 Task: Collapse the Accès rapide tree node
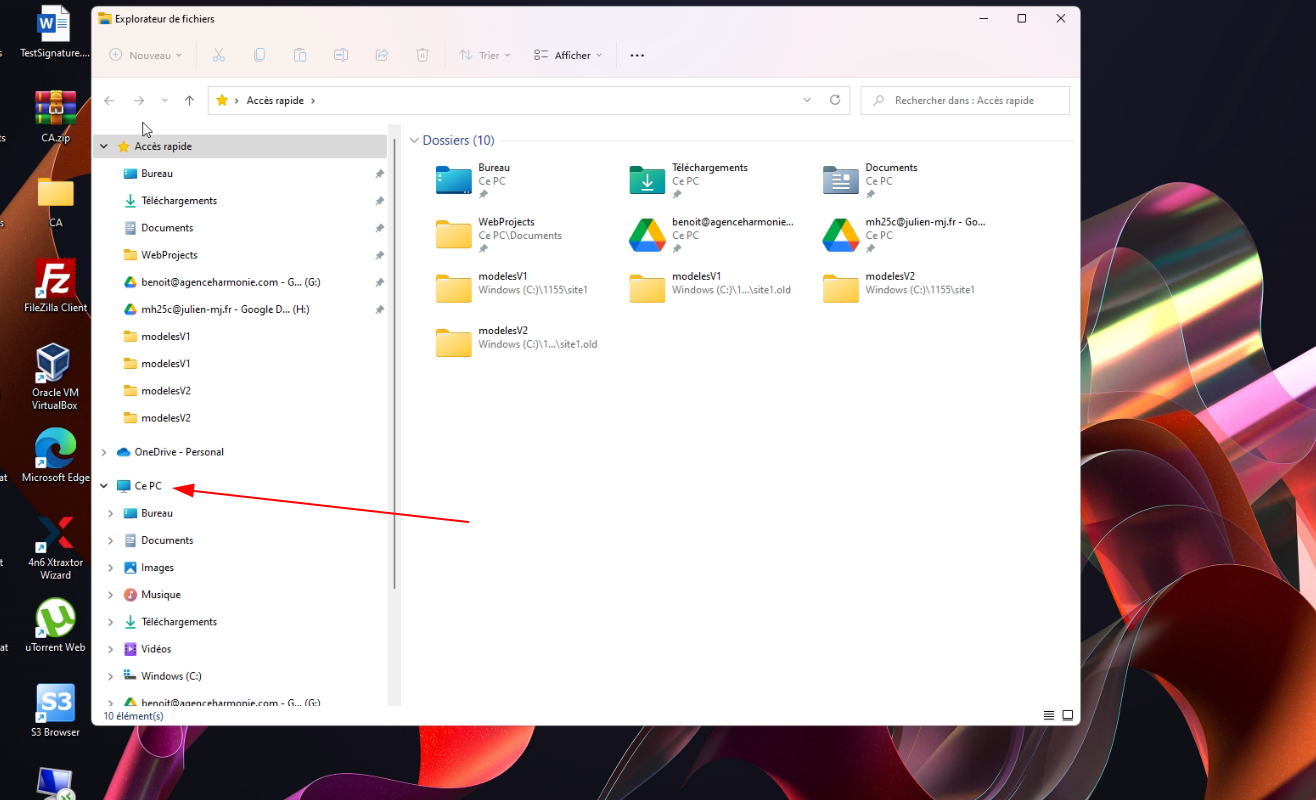pyautogui.click(x=104, y=146)
